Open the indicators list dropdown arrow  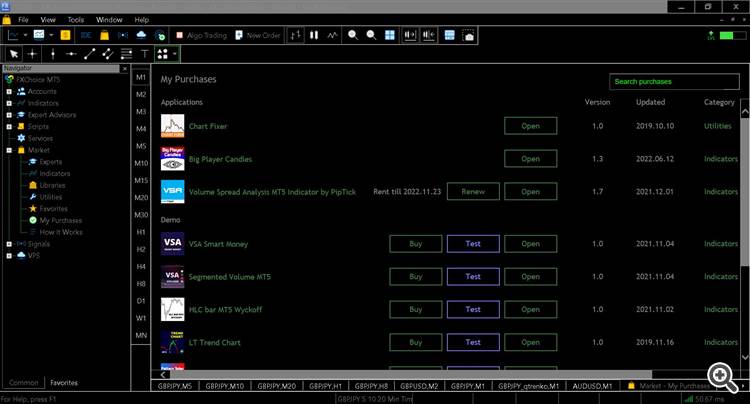coord(51,35)
